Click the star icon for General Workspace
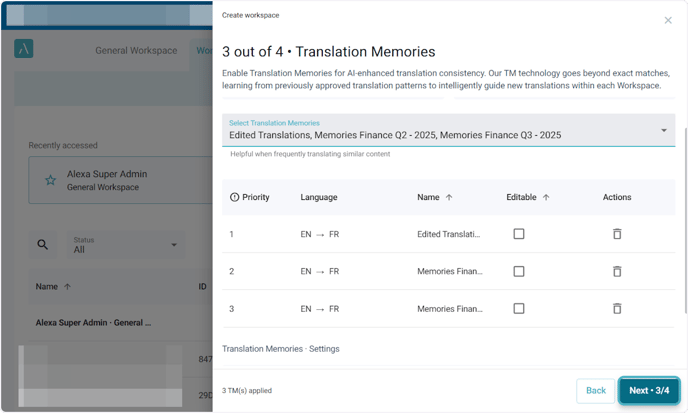 click(50, 180)
